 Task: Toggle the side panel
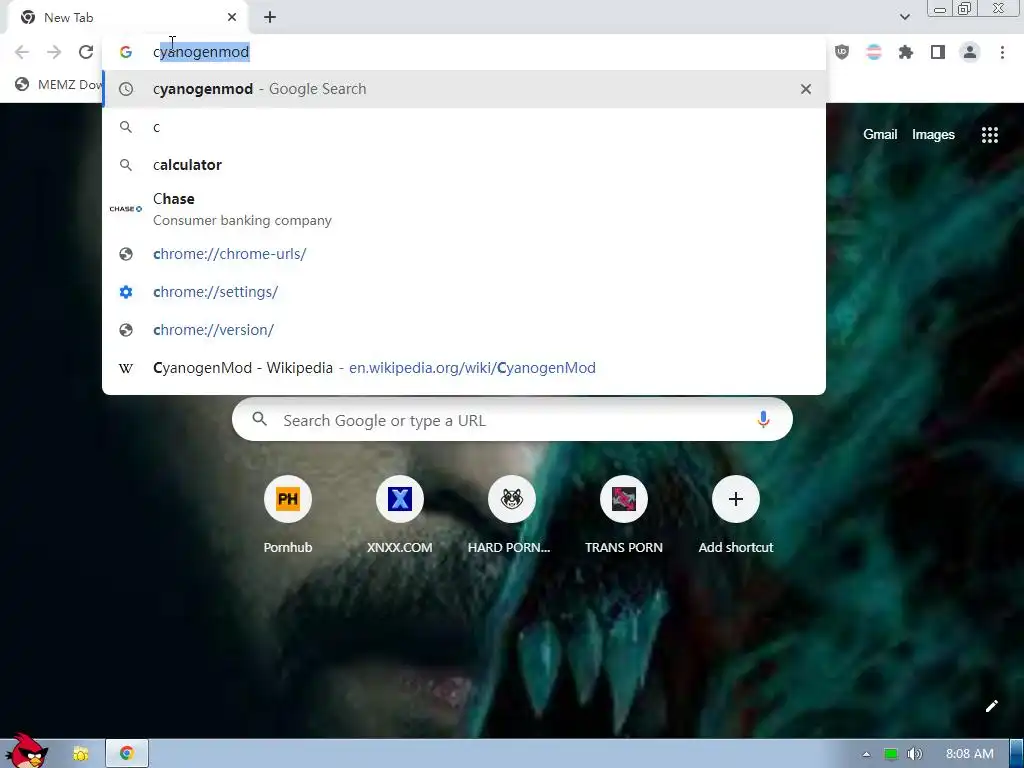pyautogui.click(x=938, y=52)
